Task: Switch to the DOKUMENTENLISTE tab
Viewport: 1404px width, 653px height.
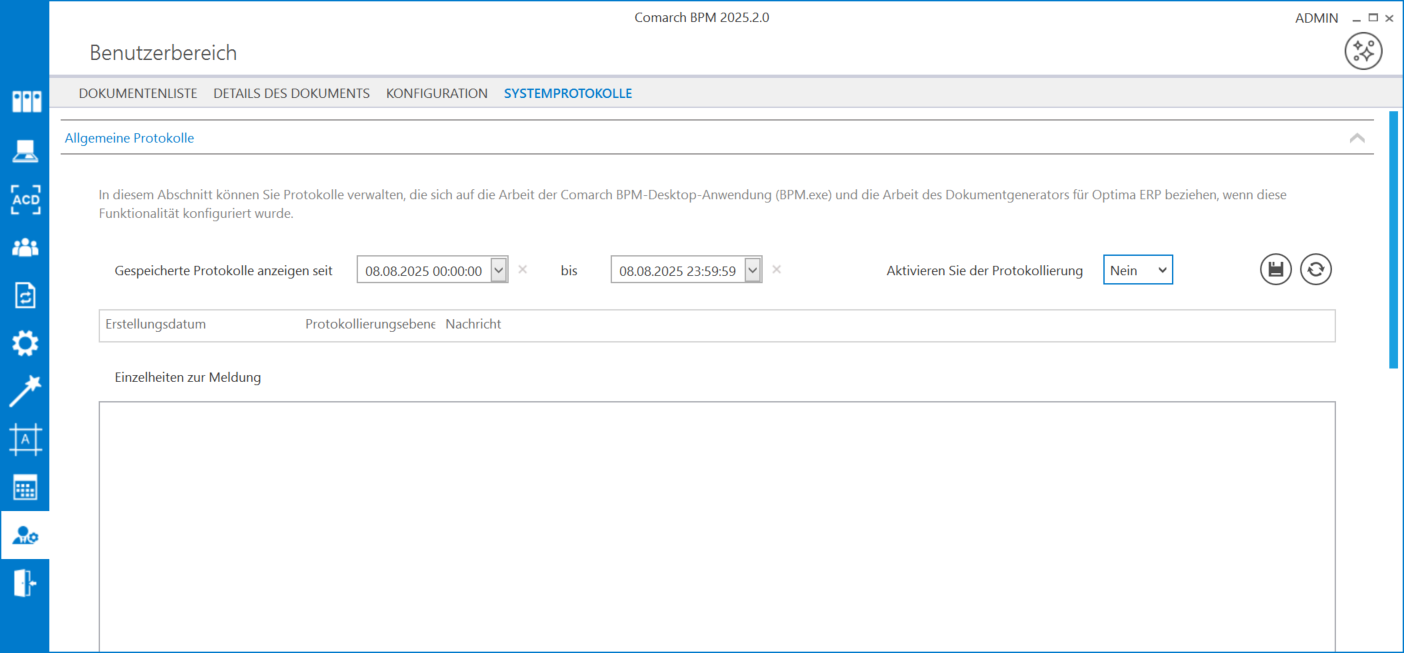Action: (x=138, y=93)
